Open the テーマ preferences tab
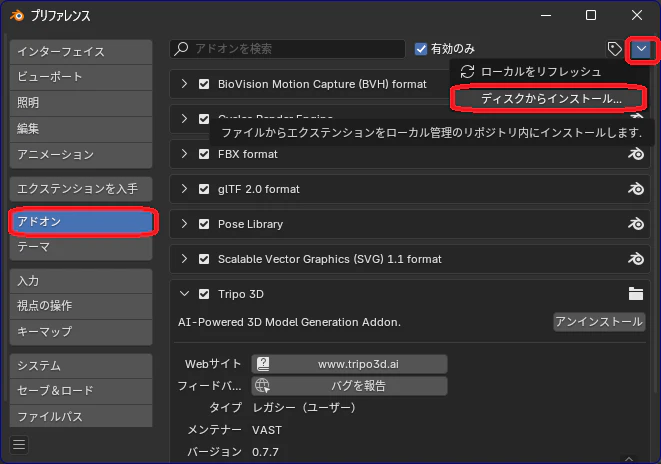The height and width of the screenshot is (464, 661). click(81, 247)
